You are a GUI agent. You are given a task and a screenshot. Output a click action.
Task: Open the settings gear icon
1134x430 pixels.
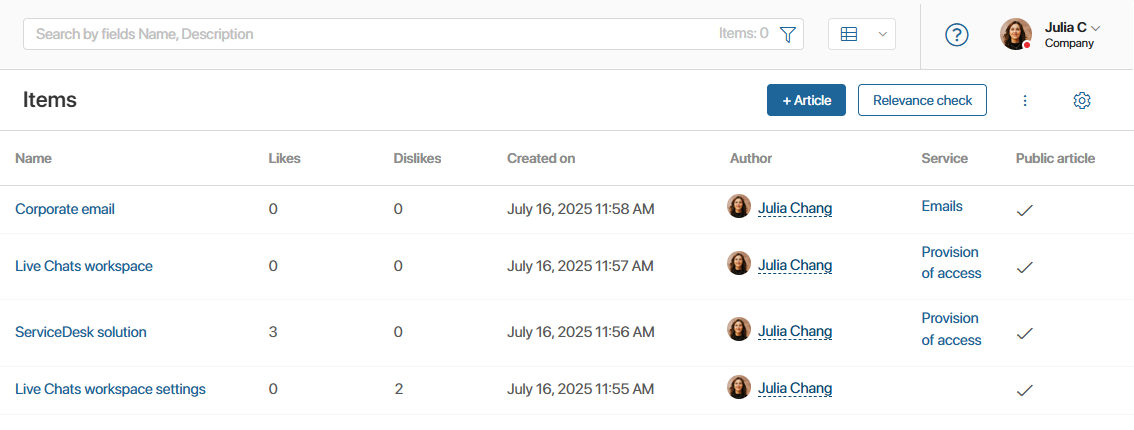pos(1081,100)
